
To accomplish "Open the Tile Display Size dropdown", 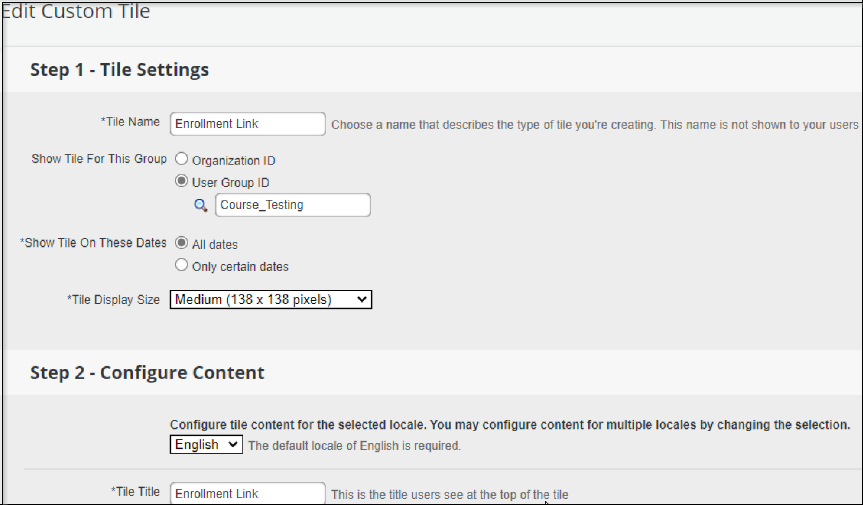I will (x=270, y=299).
